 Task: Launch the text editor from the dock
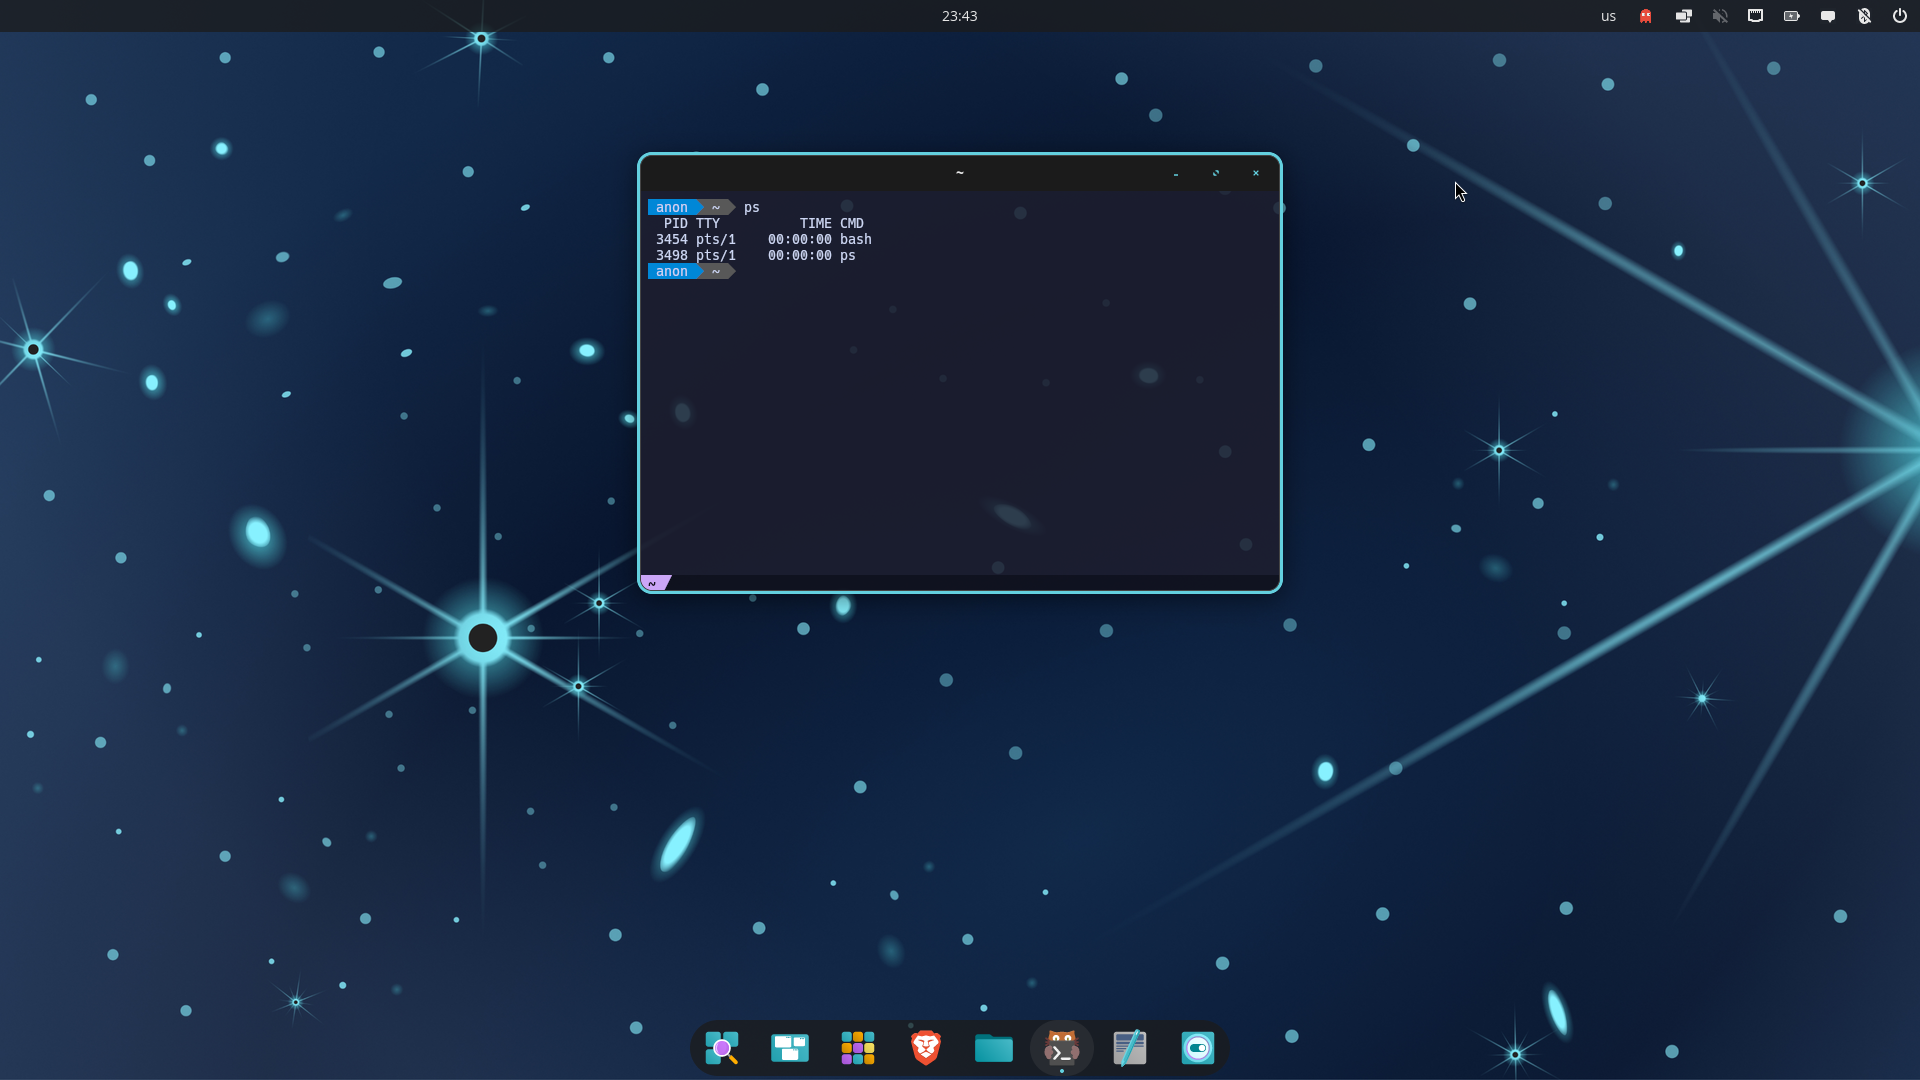1129,1047
